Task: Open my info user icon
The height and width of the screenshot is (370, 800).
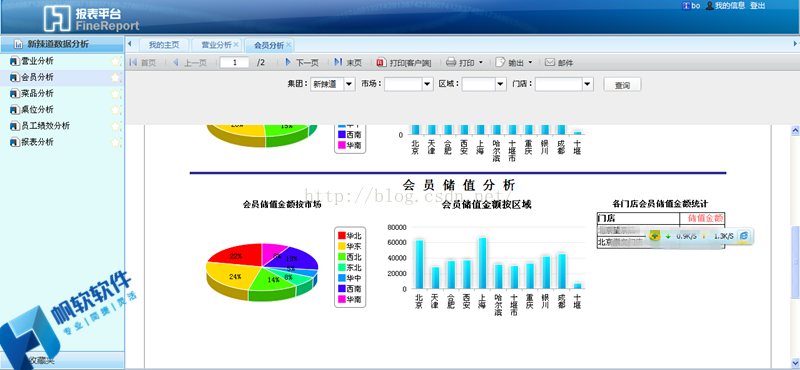Action: (x=709, y=6)
